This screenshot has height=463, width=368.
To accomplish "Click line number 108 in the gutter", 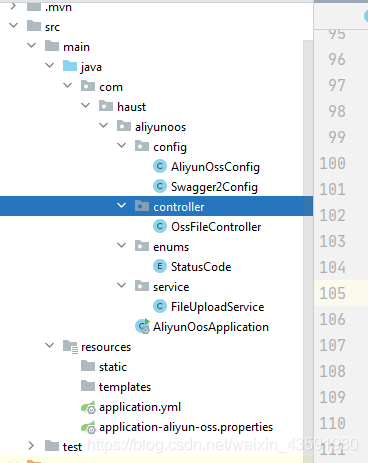I will click(332, 371).
